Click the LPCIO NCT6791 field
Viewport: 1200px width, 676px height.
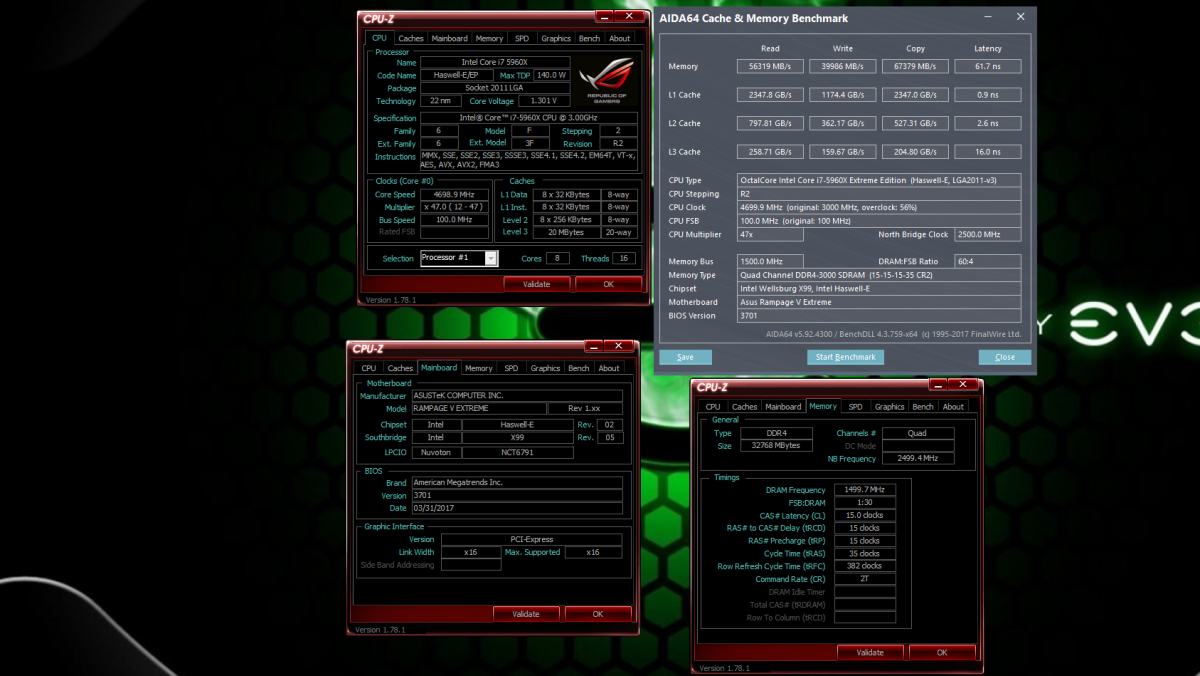(516, 452)
